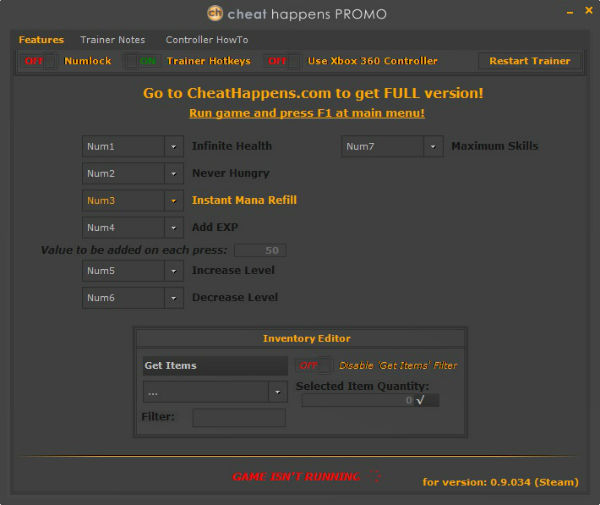Open the Num5 hotkey dropdown arrow
This screenshot has height=505, width=600.
click(x=174, y=271)
